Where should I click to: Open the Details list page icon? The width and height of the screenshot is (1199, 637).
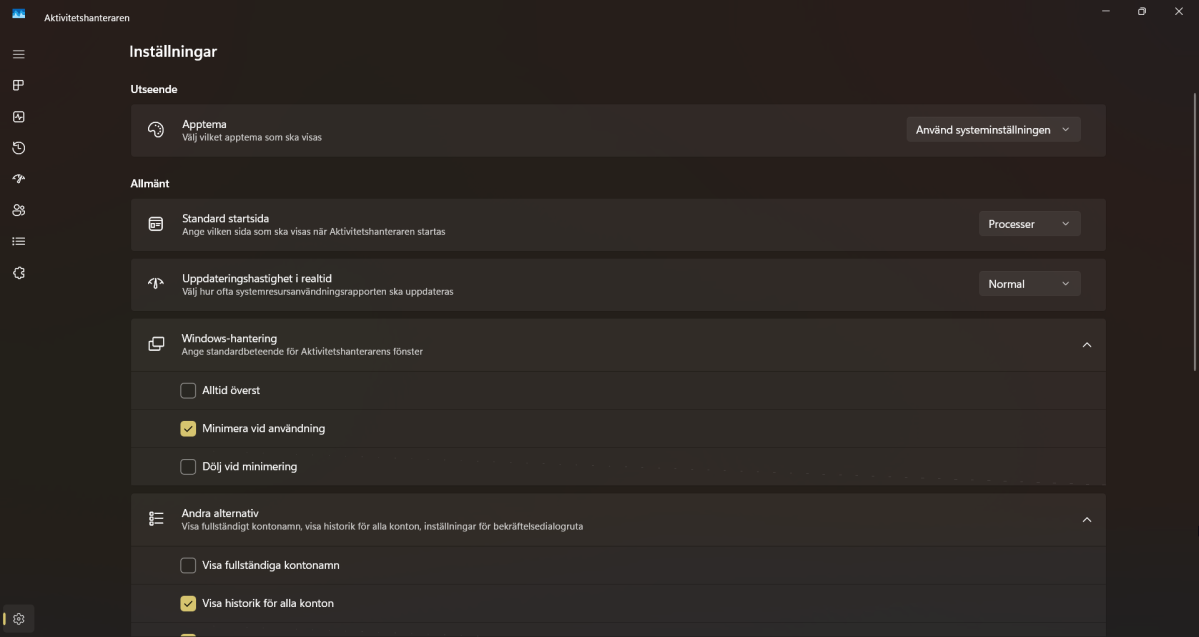click(18, 241)
